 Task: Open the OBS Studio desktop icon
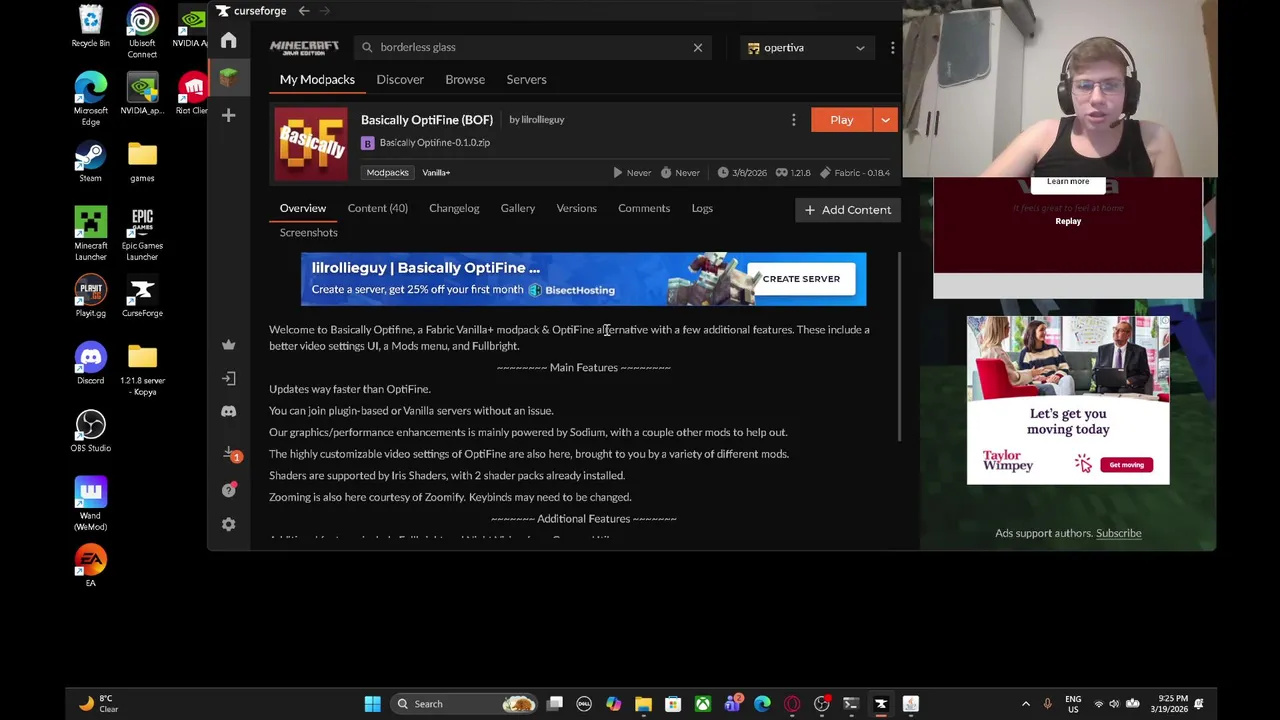pyautogui.click(x=90, y=431)
